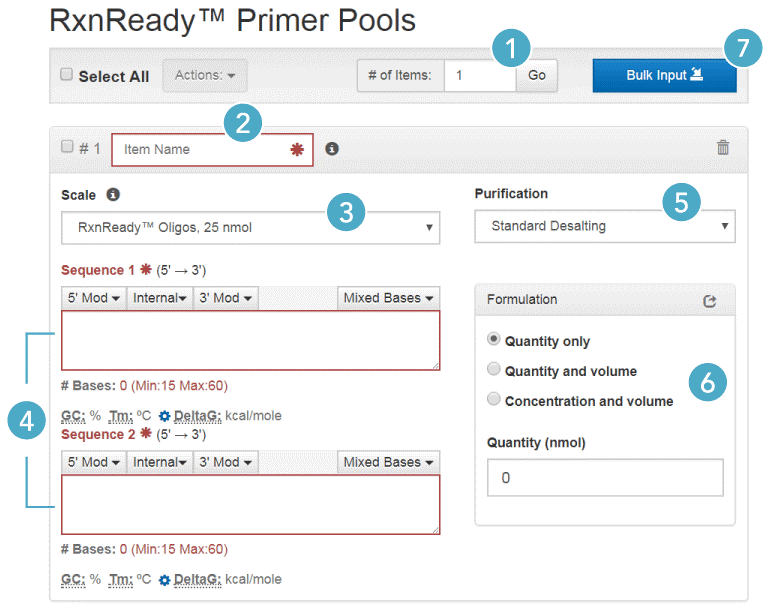Open Sequence 1 5' Mod menu

point(94,298)
